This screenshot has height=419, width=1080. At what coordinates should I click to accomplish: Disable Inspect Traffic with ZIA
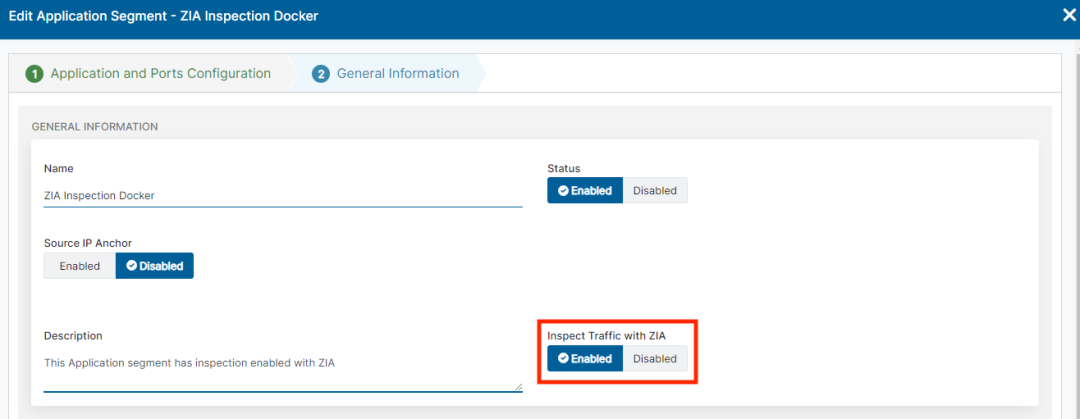655,359
